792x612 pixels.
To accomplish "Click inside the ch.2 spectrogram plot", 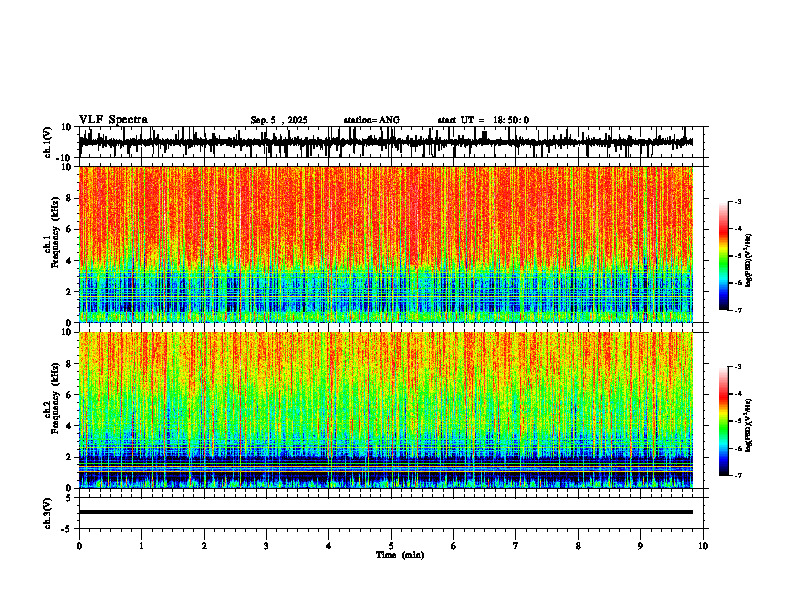I will tap(386, 410).
